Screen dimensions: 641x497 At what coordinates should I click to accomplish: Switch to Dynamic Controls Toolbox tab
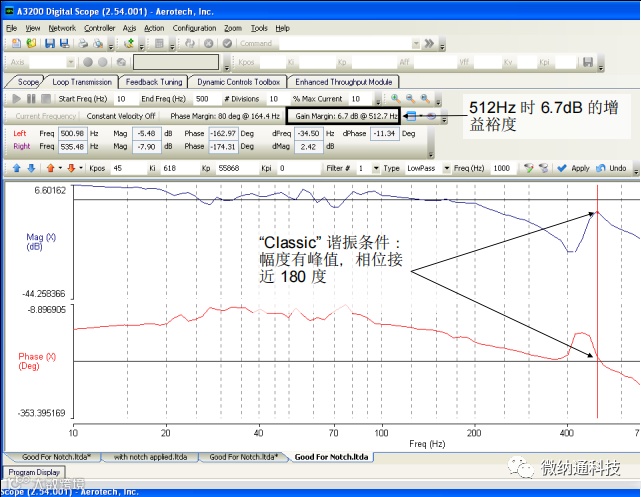[x=238, y=82]
